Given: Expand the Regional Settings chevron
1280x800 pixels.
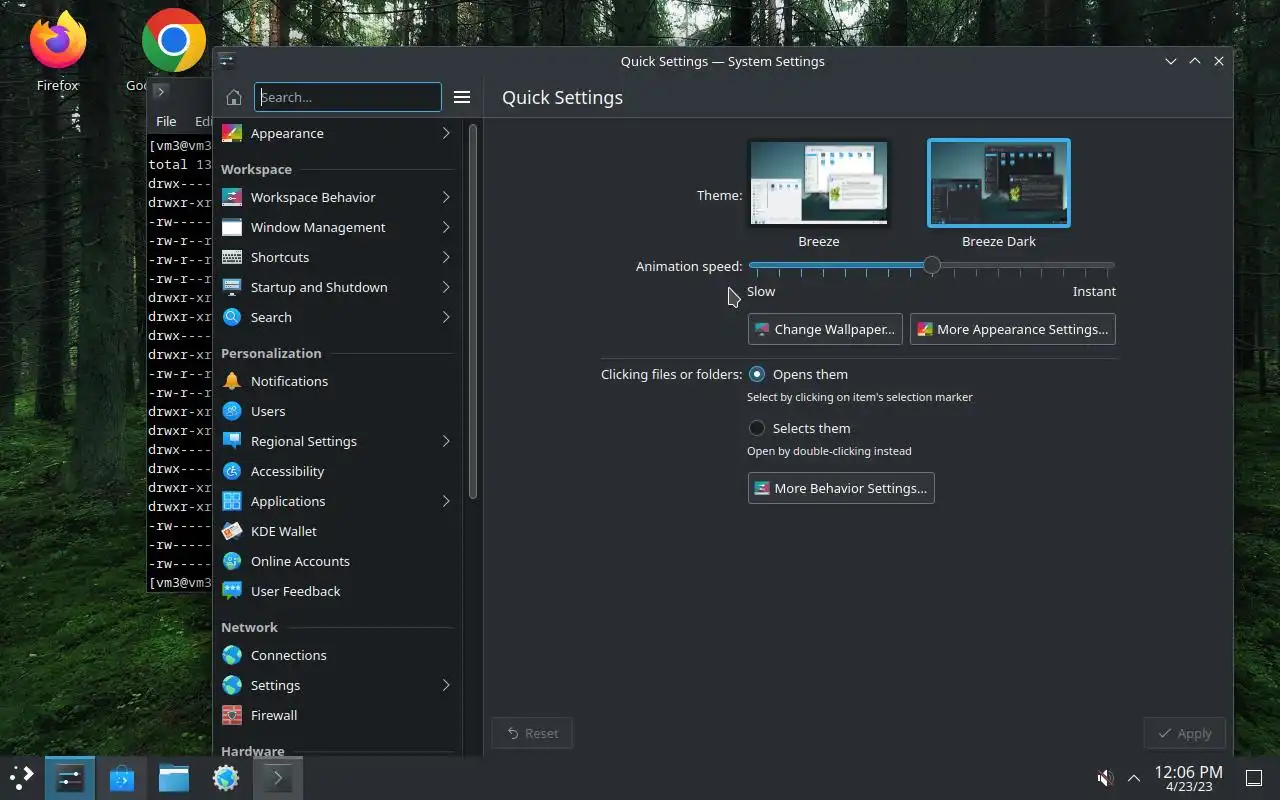Looking at the screenshot, I should click(x=446, y=441).
